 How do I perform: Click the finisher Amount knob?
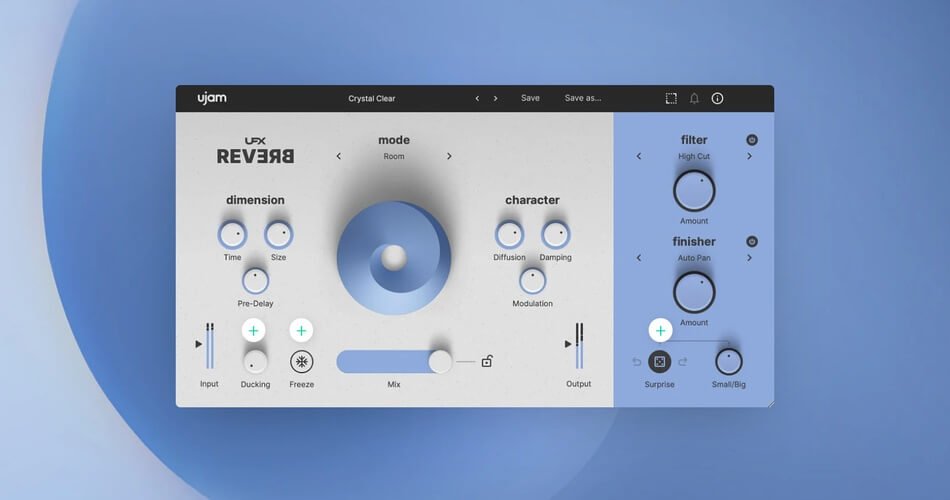pos(694,293)
